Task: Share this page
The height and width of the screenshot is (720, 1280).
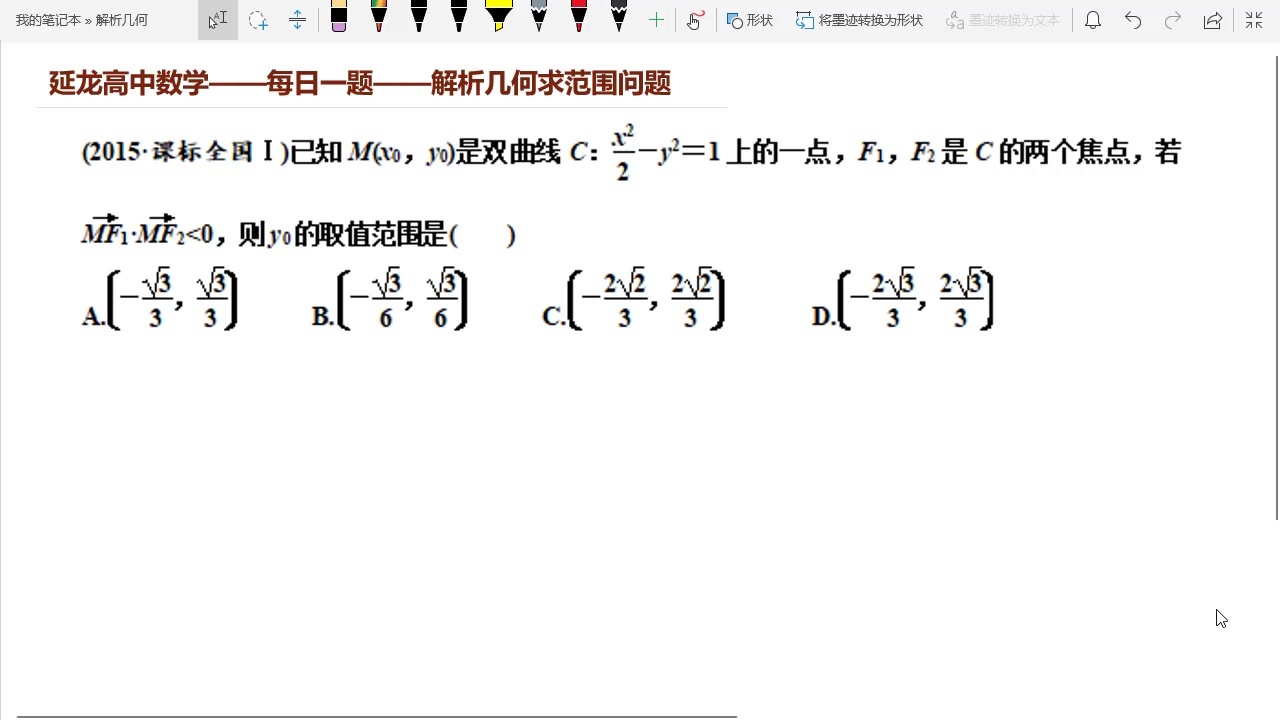Action: (1213, 20)
